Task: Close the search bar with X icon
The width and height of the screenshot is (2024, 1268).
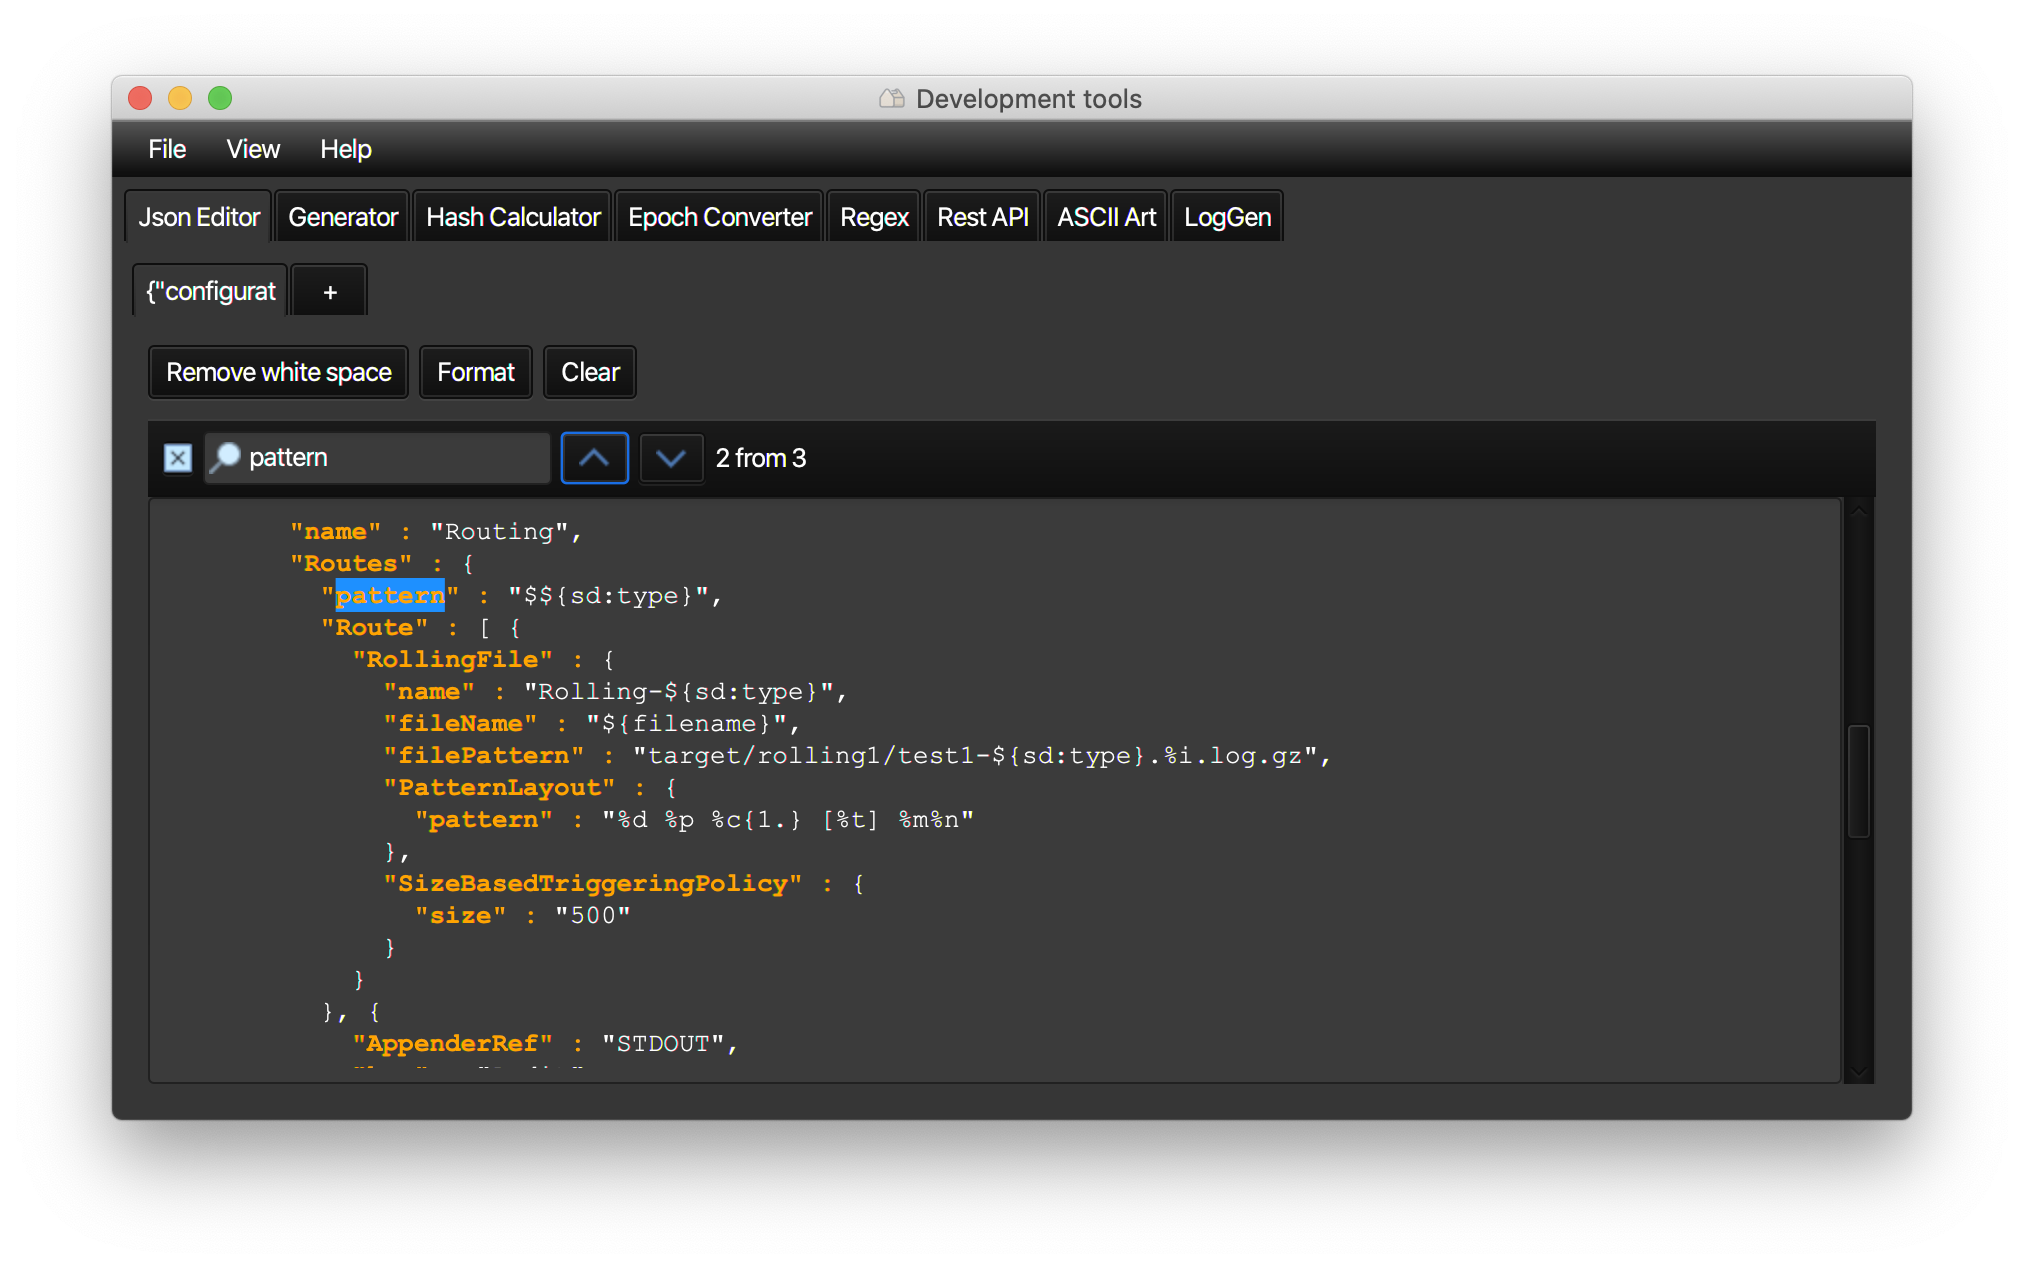Action: [178, 458]
